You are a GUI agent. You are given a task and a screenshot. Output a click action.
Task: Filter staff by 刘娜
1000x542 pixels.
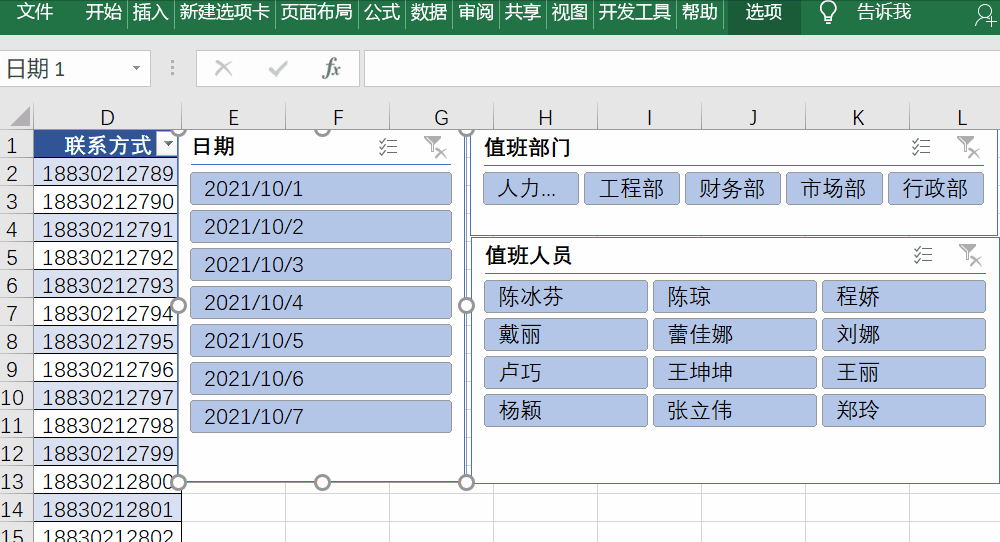904,334
